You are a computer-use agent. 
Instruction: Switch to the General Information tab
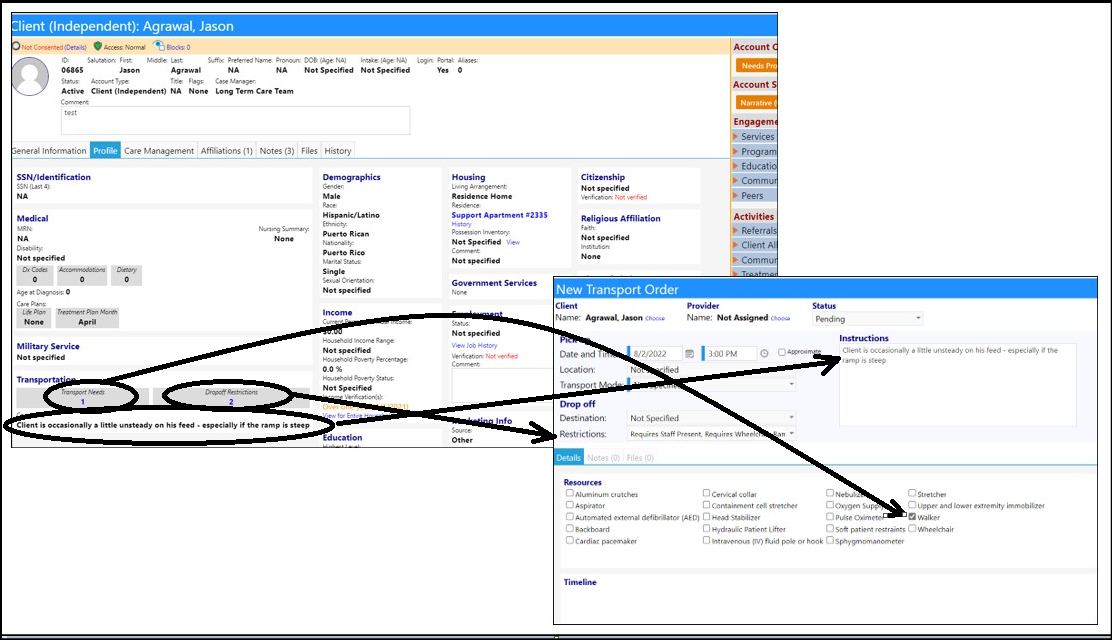coord(49,150)
